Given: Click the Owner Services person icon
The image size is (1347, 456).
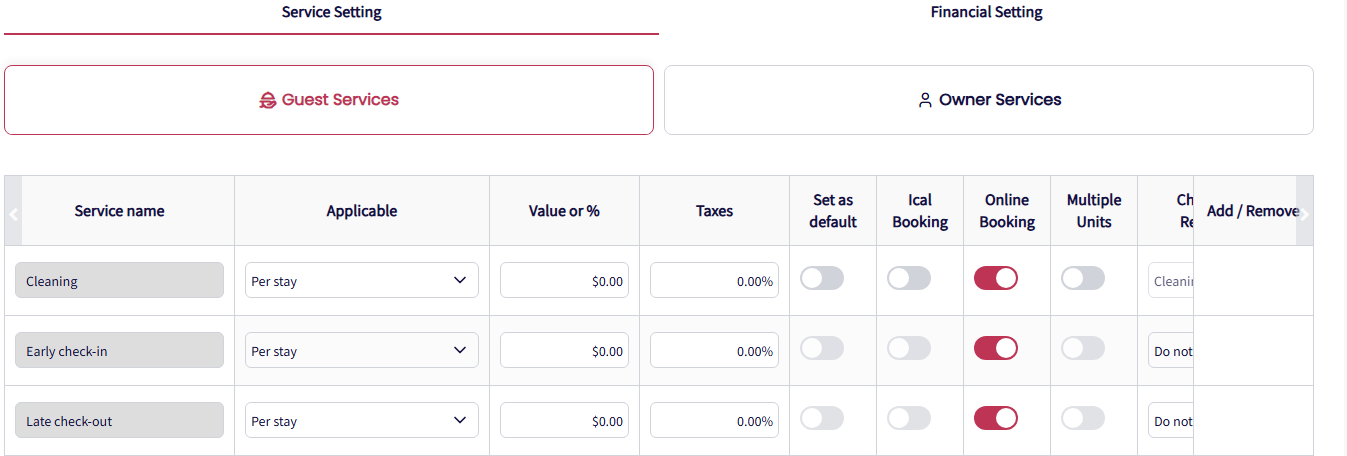Looking at the screenshot, I should coord(924,100).
